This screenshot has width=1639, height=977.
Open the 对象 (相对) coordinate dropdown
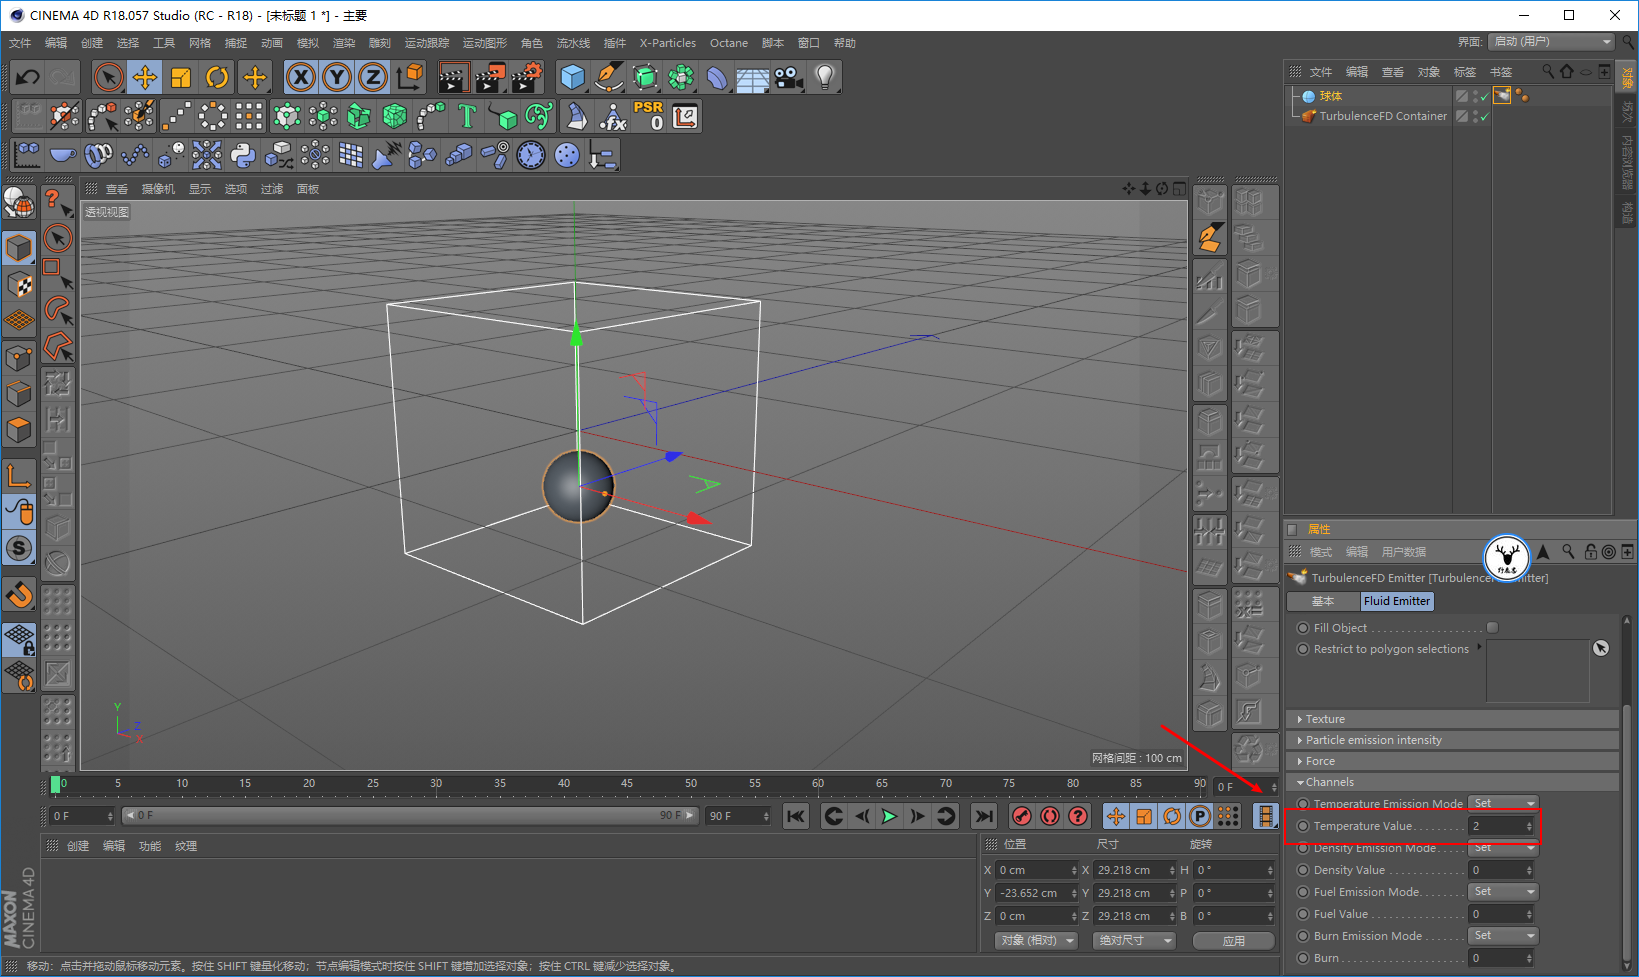coord(1036,940)
